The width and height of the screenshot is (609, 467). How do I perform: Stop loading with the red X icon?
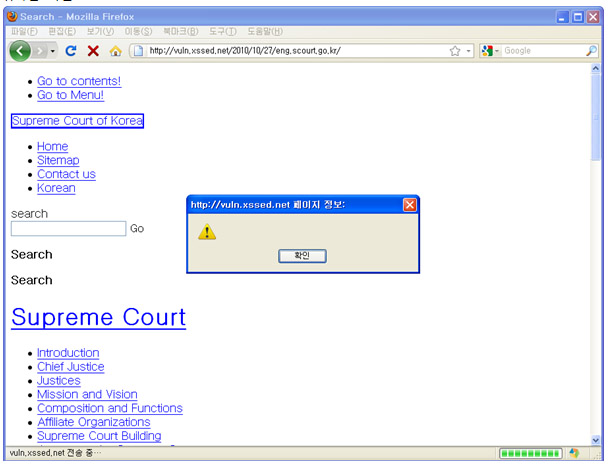pos(93,51)
